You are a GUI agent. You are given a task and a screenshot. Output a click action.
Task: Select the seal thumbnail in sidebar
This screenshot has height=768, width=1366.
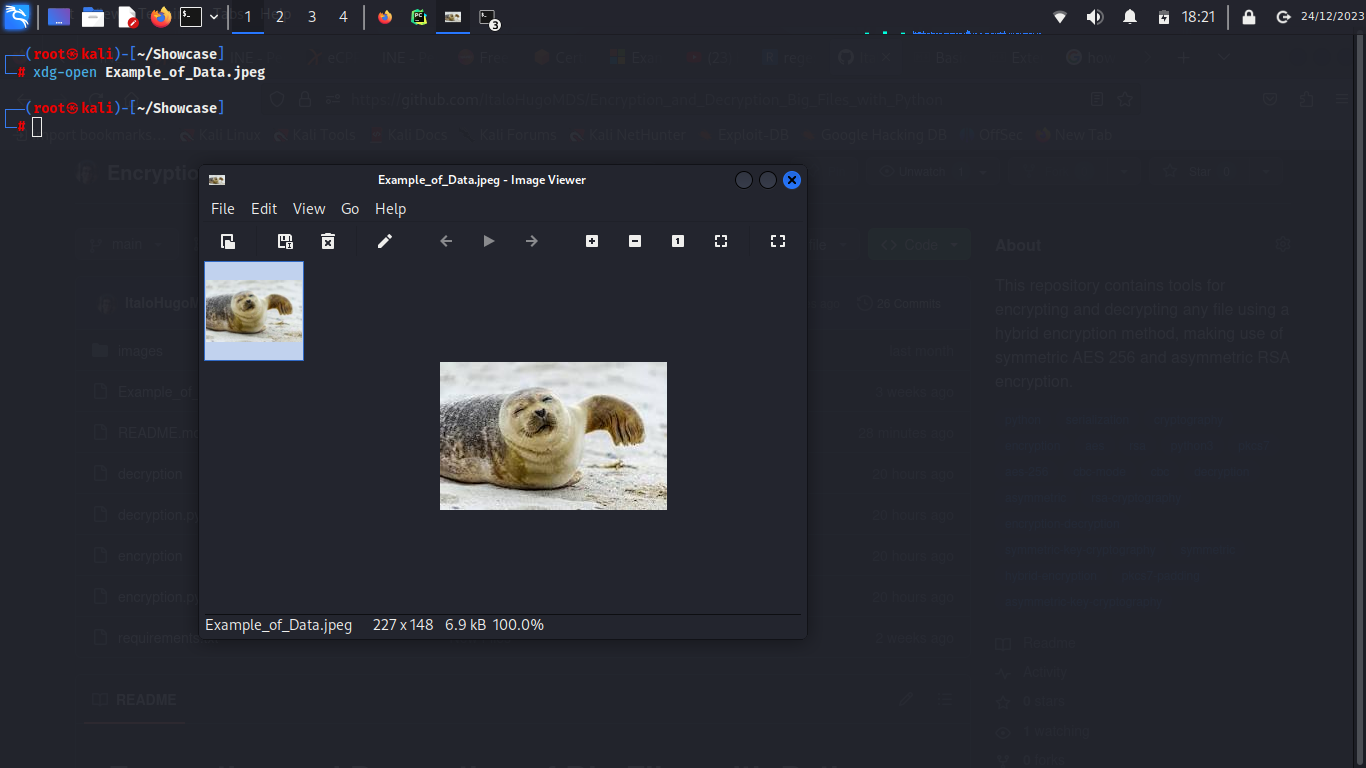pos(254,311)
